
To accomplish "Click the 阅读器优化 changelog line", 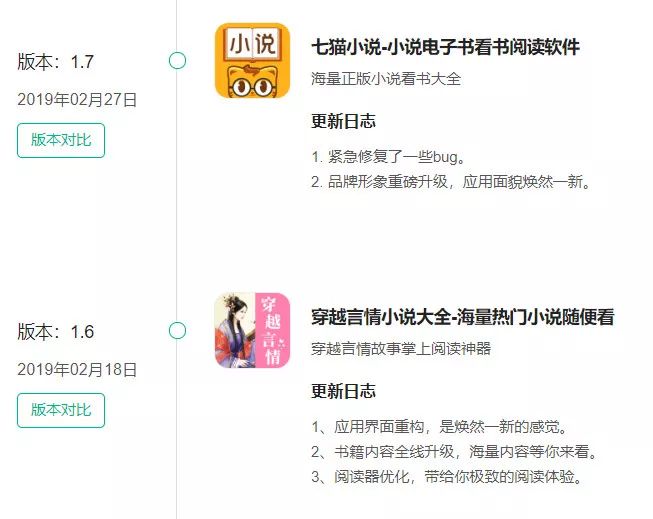I will tap(447, 477).
